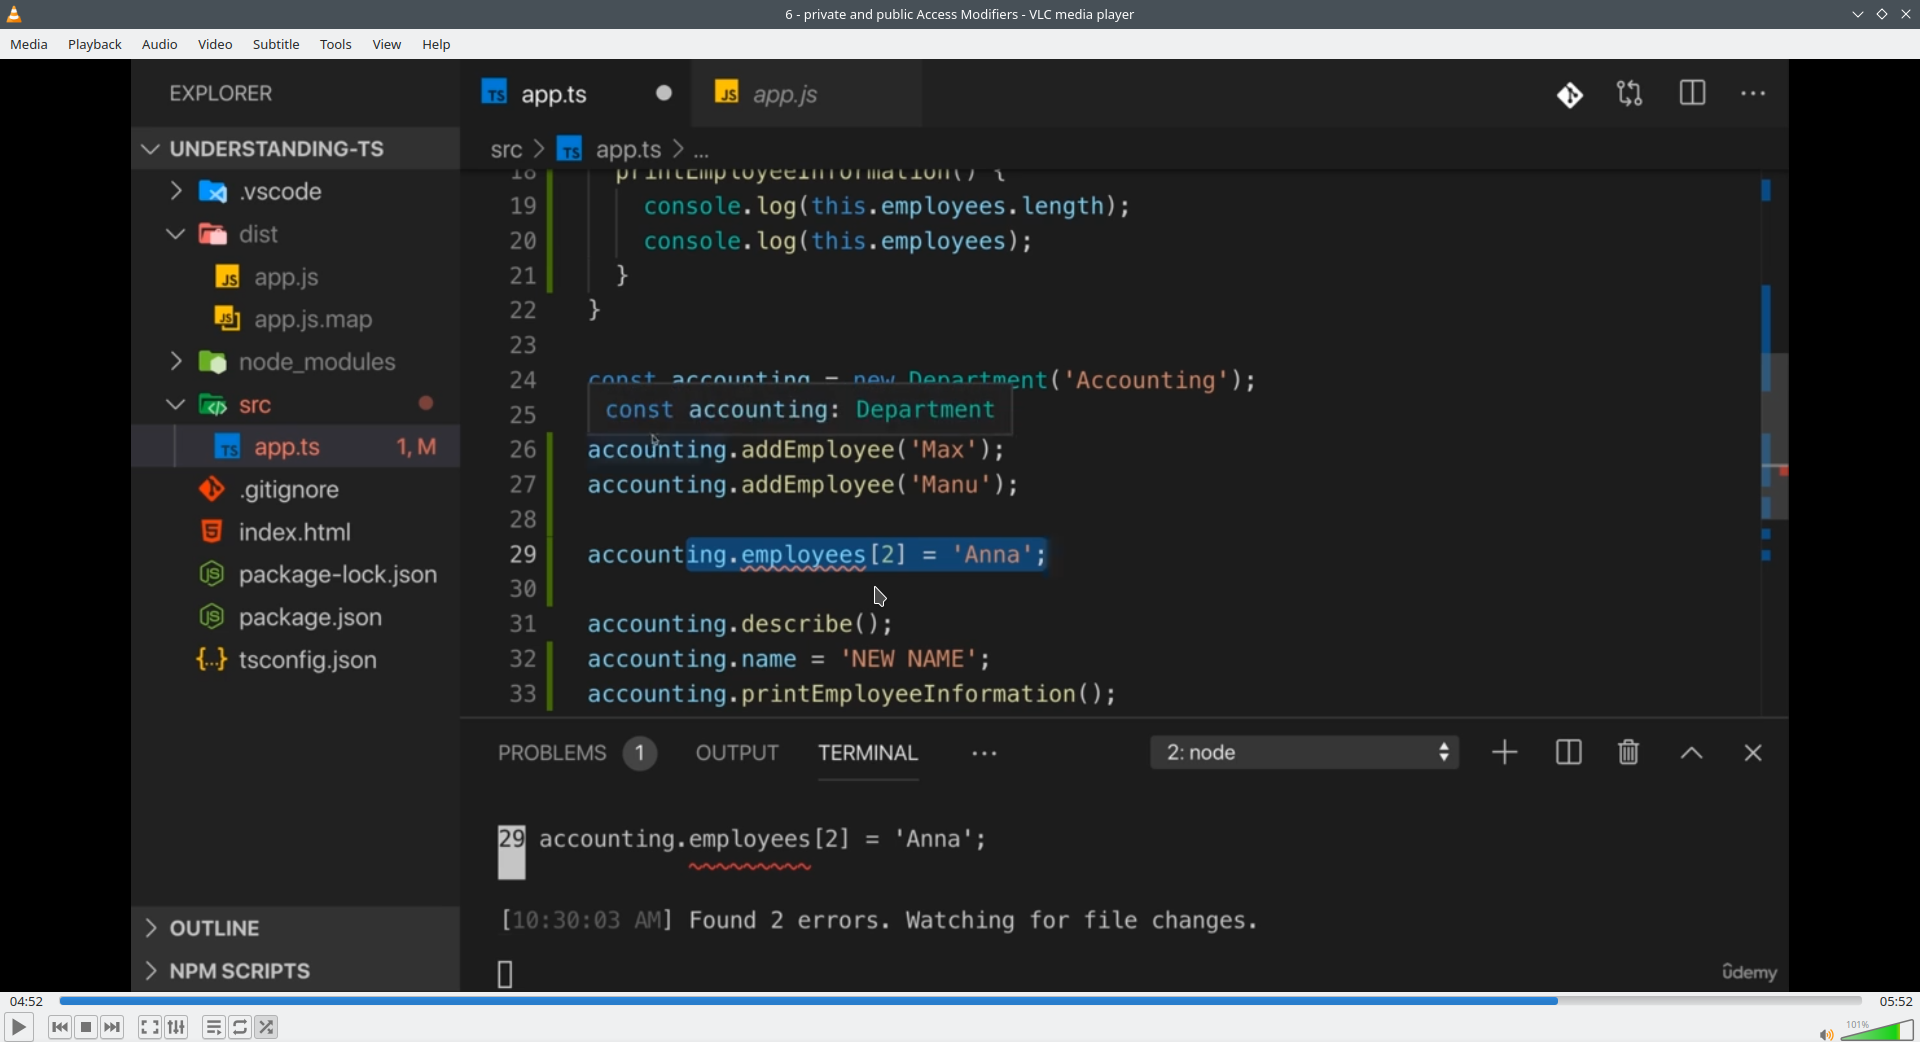Open the Subtitle menu
This screenshot has width=1920, height=1042.
click(x=276, y=45)
